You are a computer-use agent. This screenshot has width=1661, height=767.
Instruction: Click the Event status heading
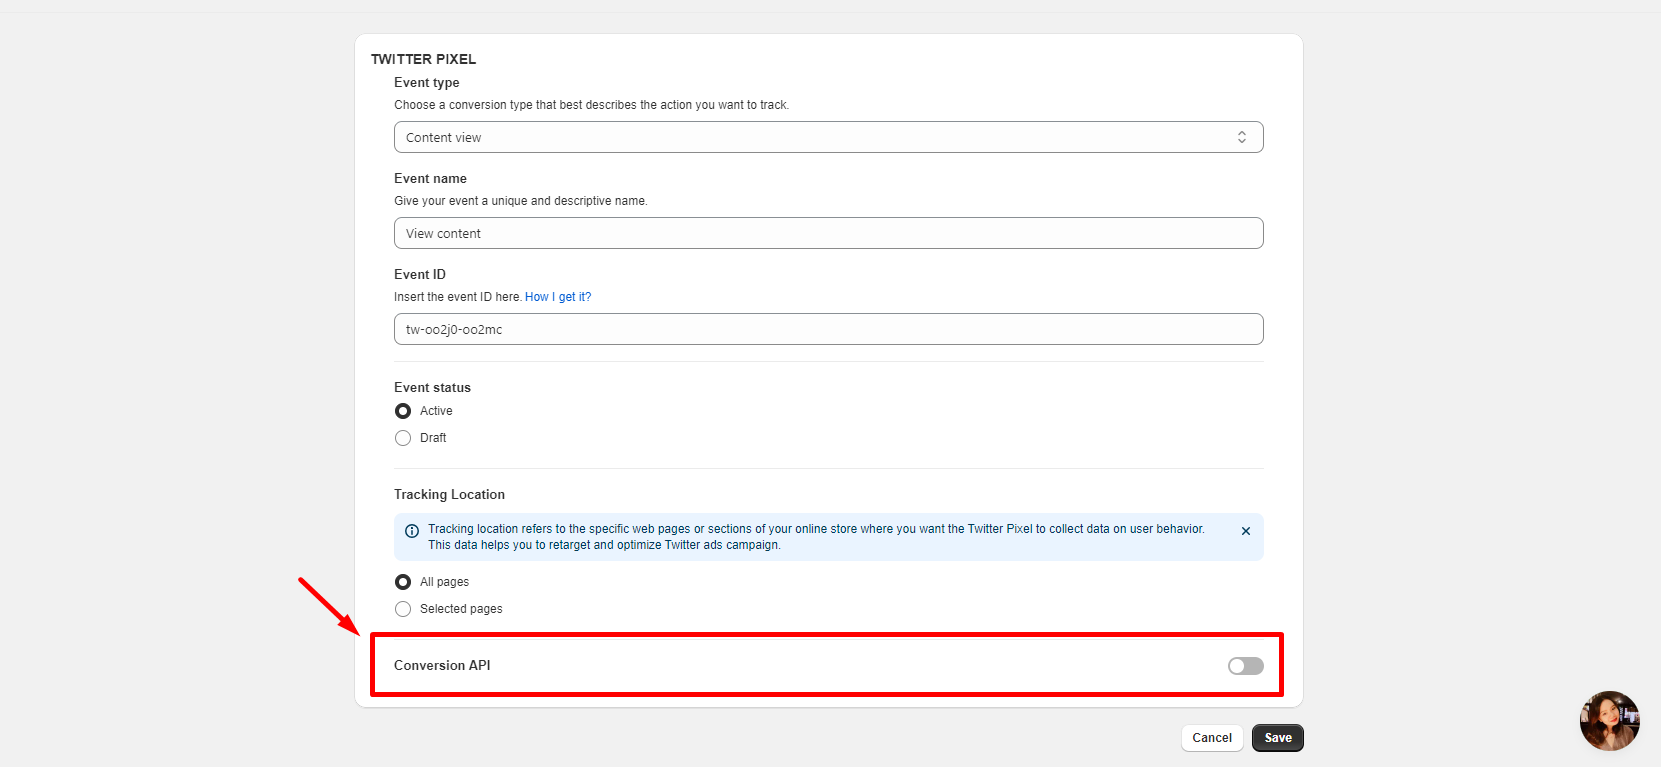click(x=432, y=388)
